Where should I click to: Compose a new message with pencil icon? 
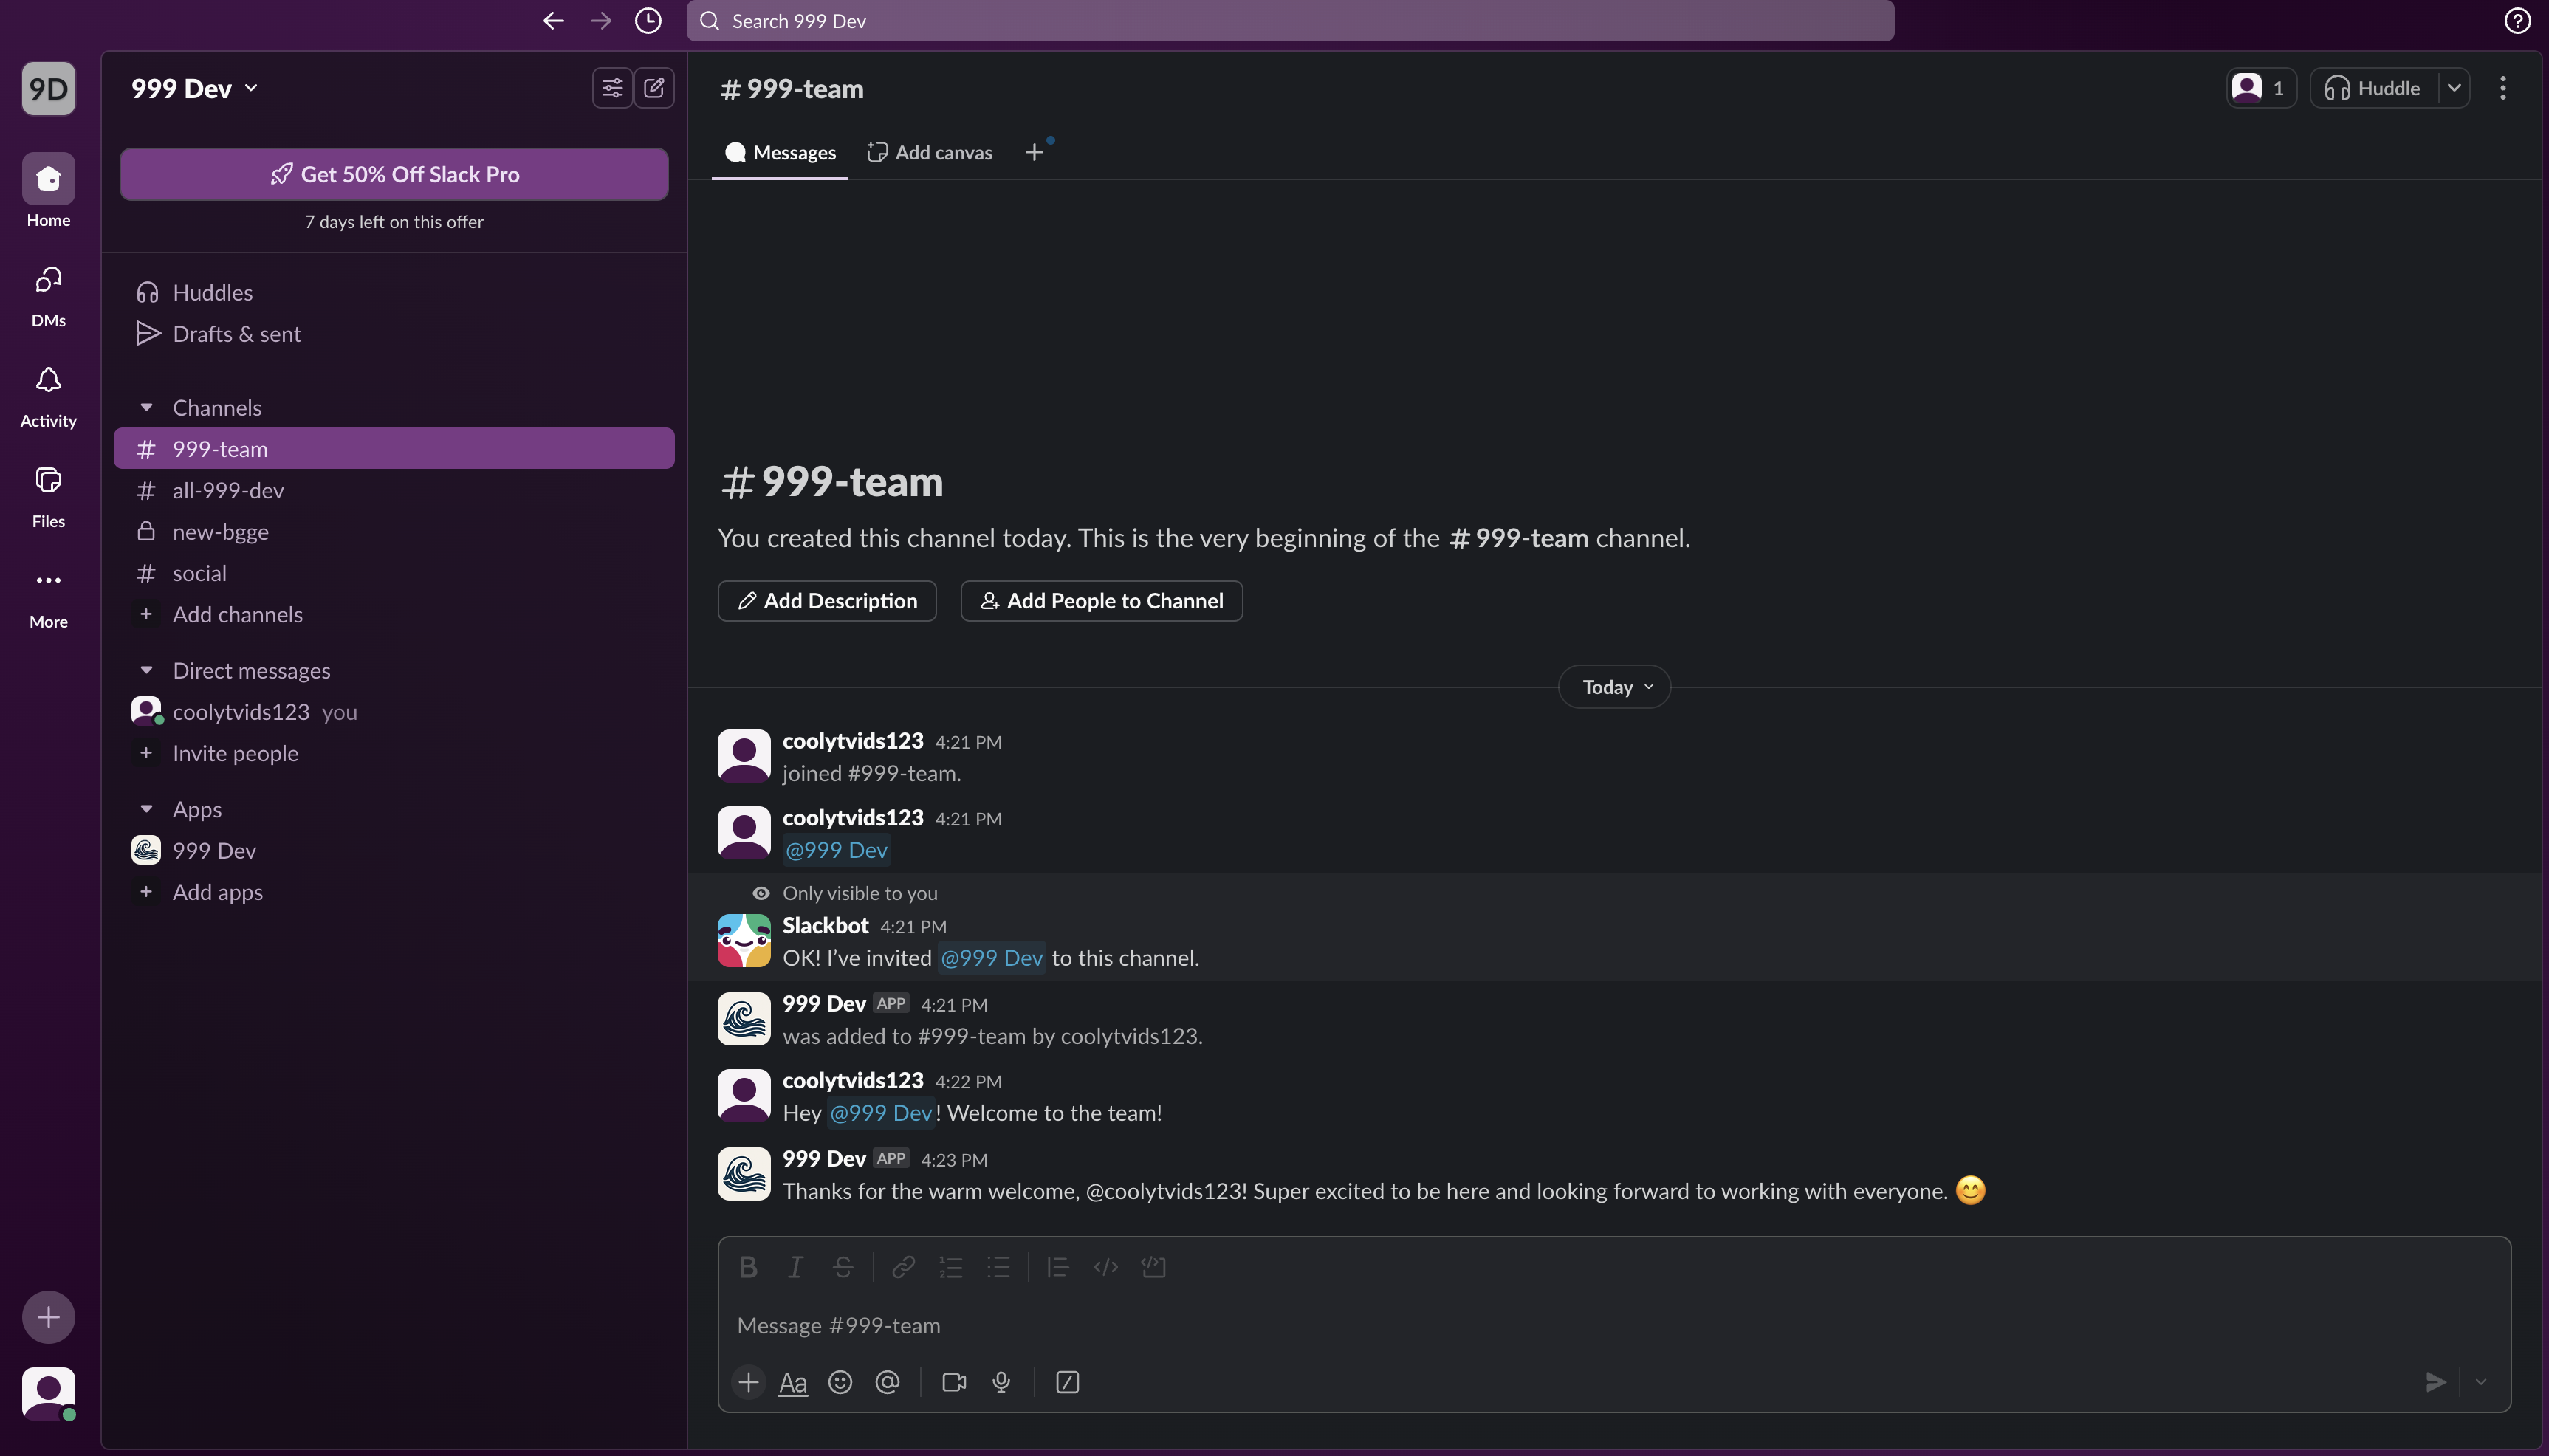654,88
